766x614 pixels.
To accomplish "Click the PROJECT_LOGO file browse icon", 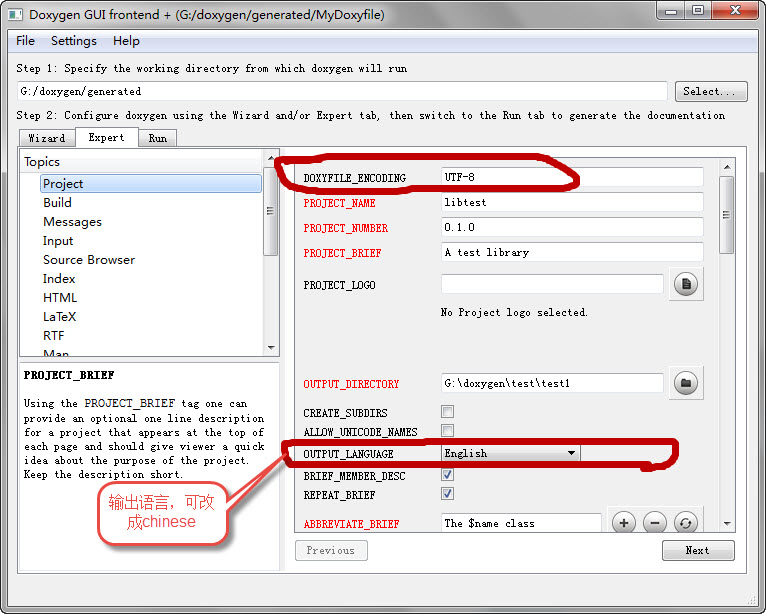I will [x=686, y=284].
